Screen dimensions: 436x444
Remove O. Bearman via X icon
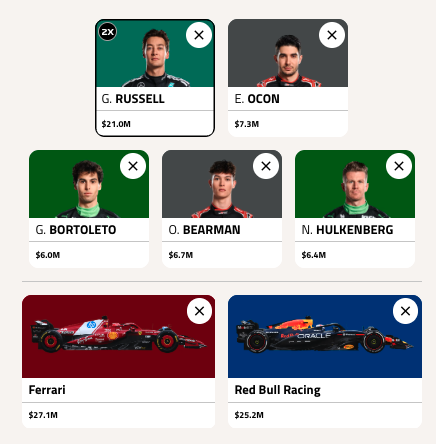click(266, 166)
